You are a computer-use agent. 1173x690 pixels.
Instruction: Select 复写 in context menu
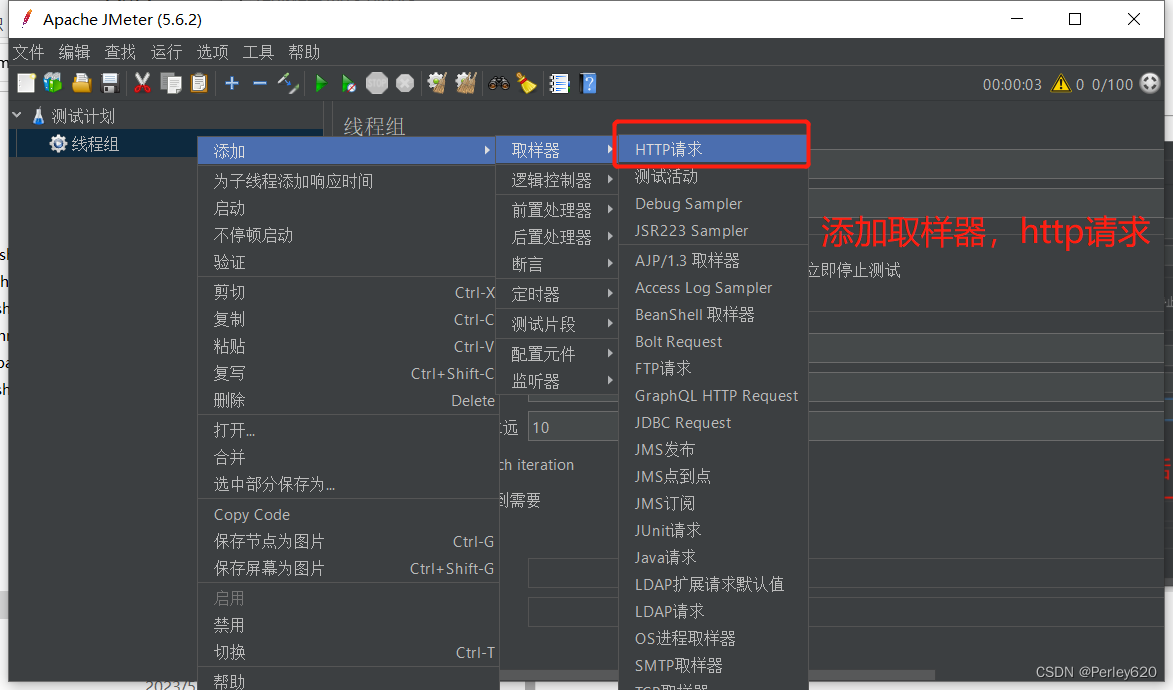348,373
